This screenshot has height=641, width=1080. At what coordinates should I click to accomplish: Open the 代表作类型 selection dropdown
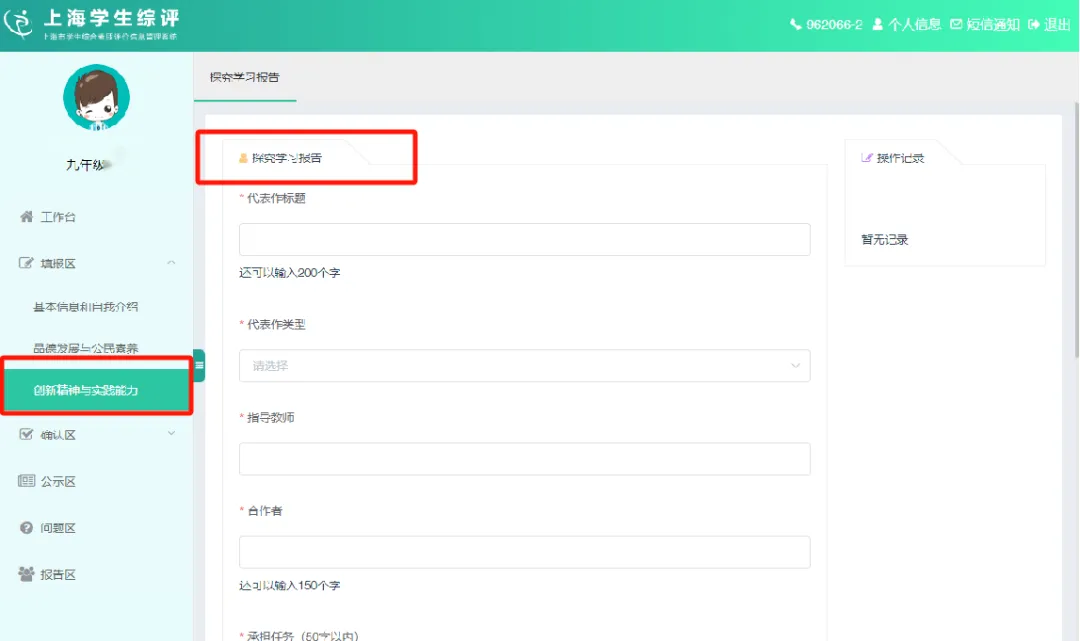523,365
